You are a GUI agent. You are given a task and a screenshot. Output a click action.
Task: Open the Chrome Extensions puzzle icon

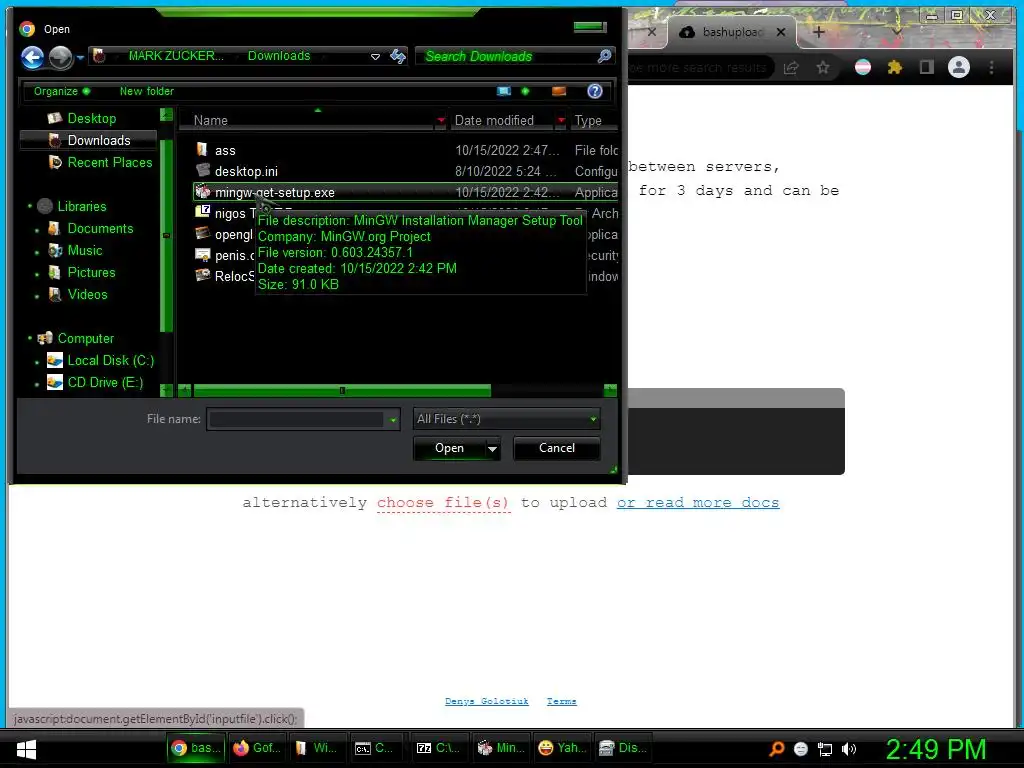(895, 67)
